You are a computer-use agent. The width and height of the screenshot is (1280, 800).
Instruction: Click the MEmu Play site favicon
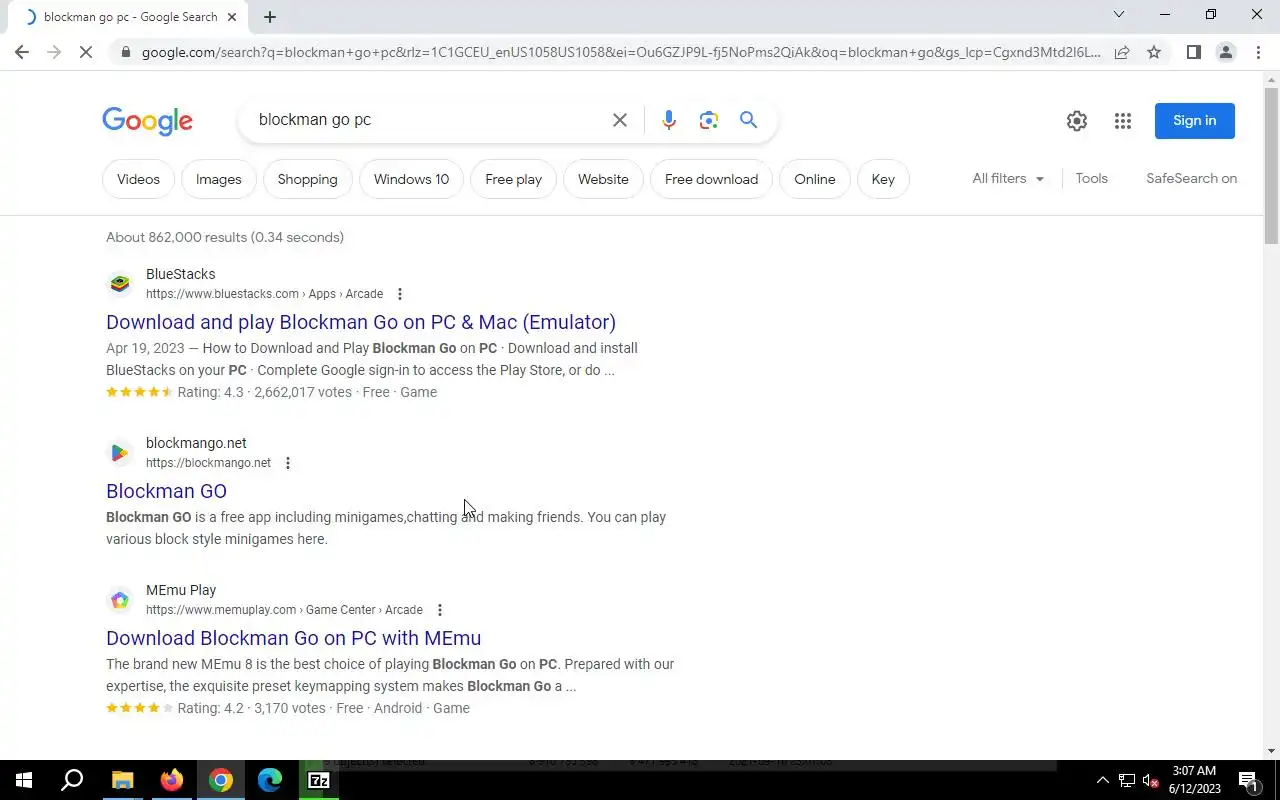click(120, 600)
